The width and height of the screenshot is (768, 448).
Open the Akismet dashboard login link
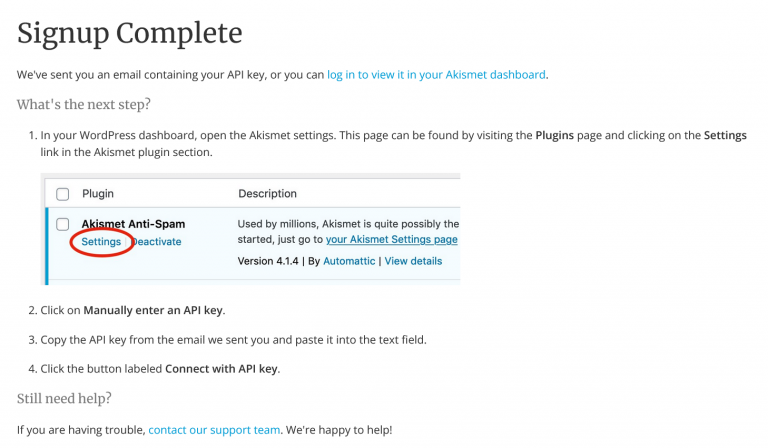pyautogui.click(x=436, y=75)
